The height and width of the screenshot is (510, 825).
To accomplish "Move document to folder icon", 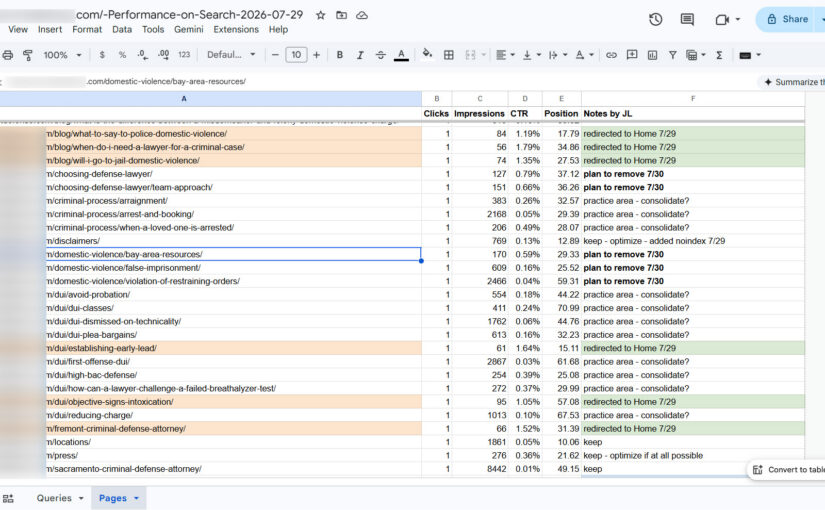I will (341, 15).
